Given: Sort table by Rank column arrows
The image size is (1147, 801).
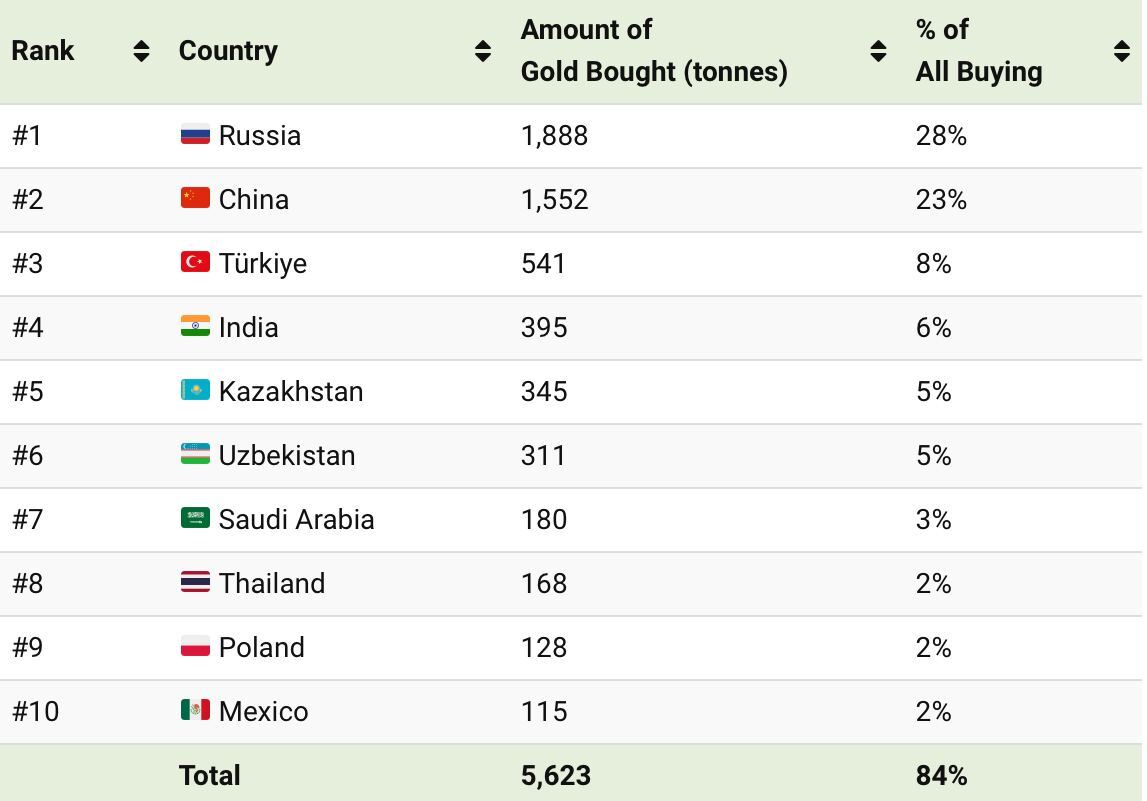Looking at the screenshot, I should coord(141,51).
